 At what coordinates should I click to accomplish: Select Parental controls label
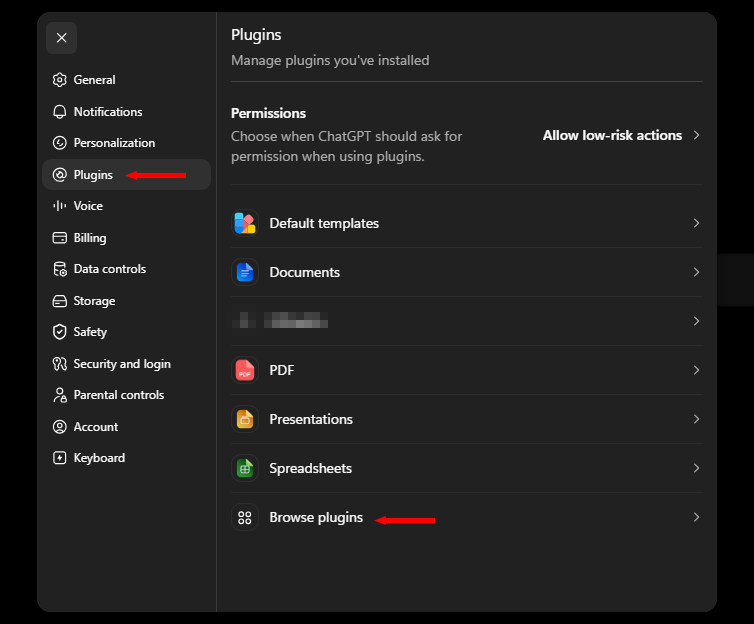[x=119, y=395]
